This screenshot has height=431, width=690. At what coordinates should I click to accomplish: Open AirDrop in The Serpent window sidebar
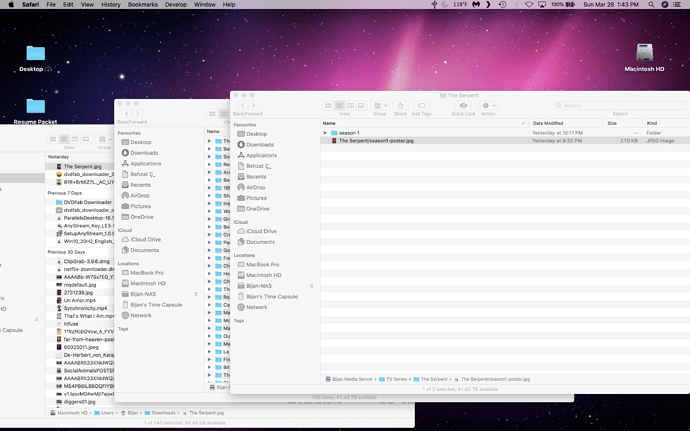251,187
